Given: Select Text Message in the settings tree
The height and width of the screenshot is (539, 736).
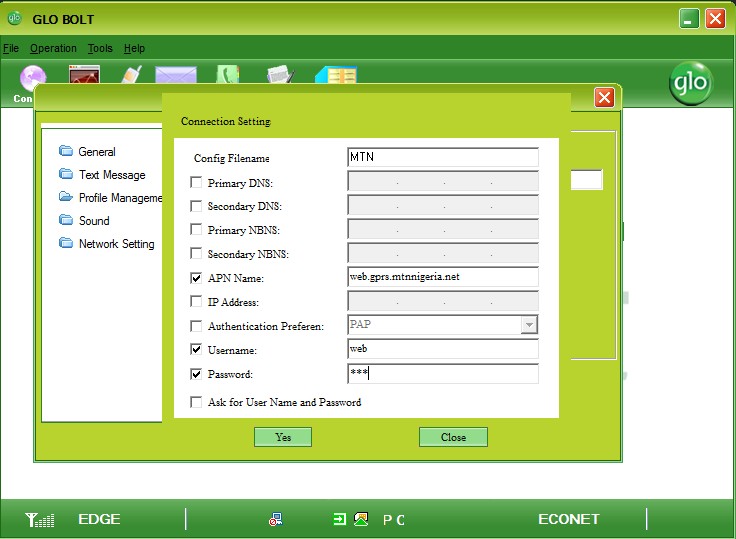Looking at the screenshot, I should point(112,175).
